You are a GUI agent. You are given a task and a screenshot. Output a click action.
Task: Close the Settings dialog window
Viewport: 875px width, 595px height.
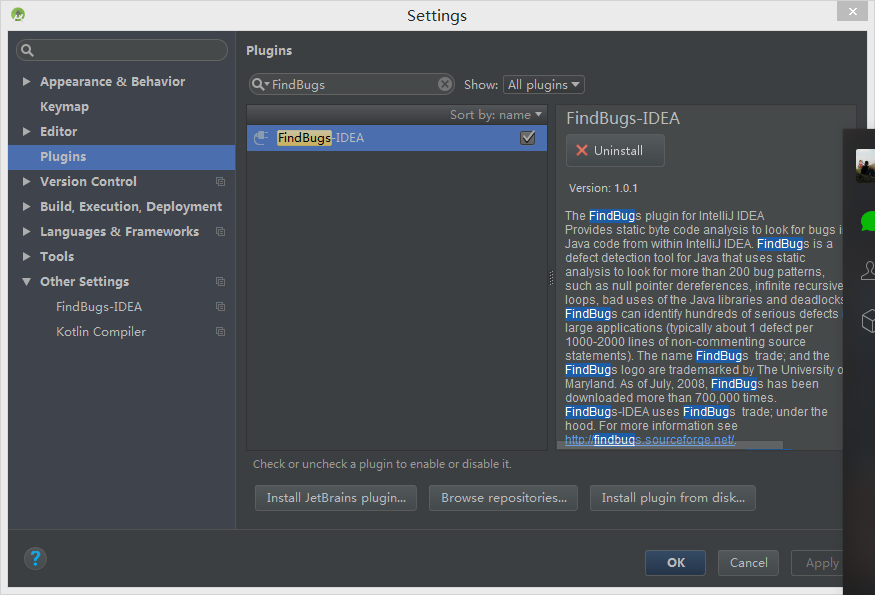852,11
